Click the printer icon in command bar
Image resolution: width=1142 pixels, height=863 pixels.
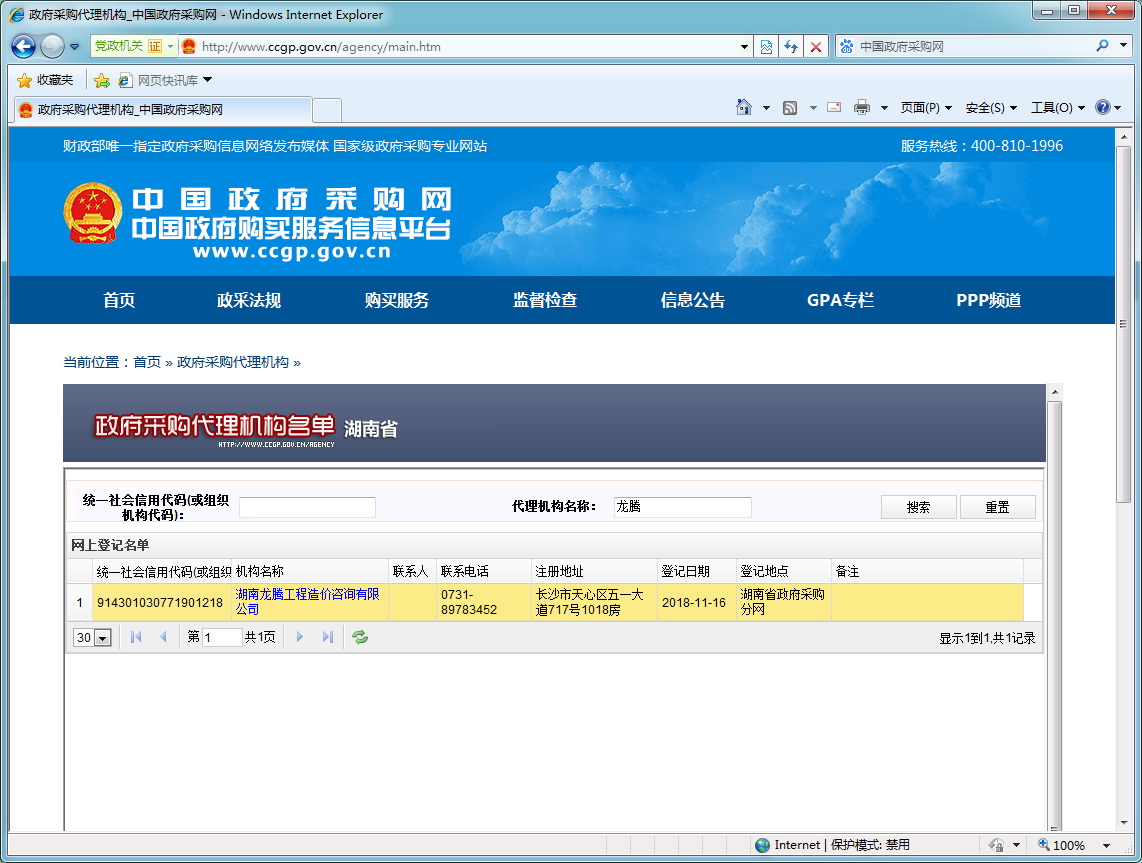coord(861,108)
